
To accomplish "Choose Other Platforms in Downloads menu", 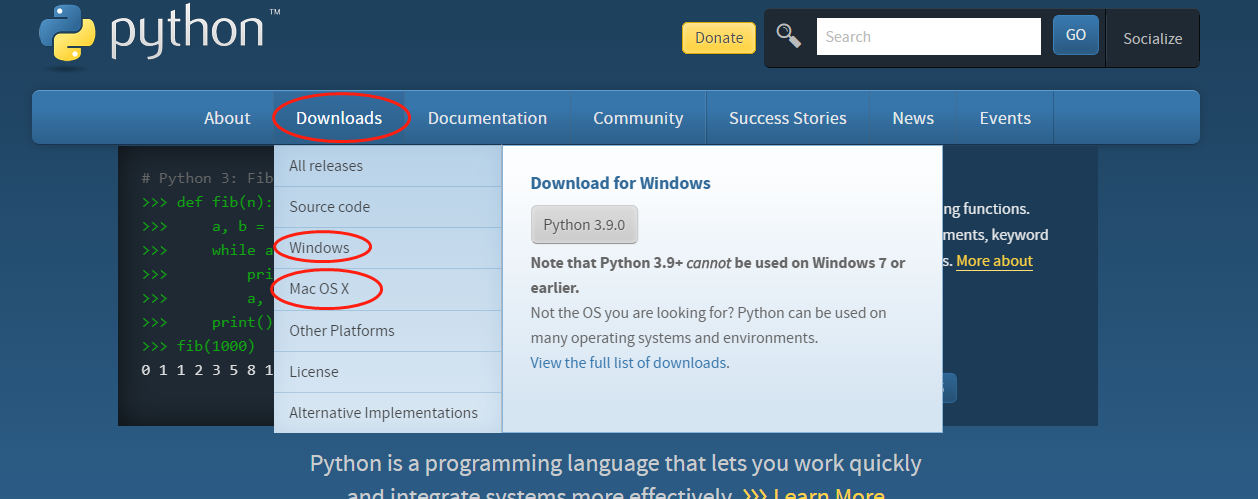I will tap(342, 330).
